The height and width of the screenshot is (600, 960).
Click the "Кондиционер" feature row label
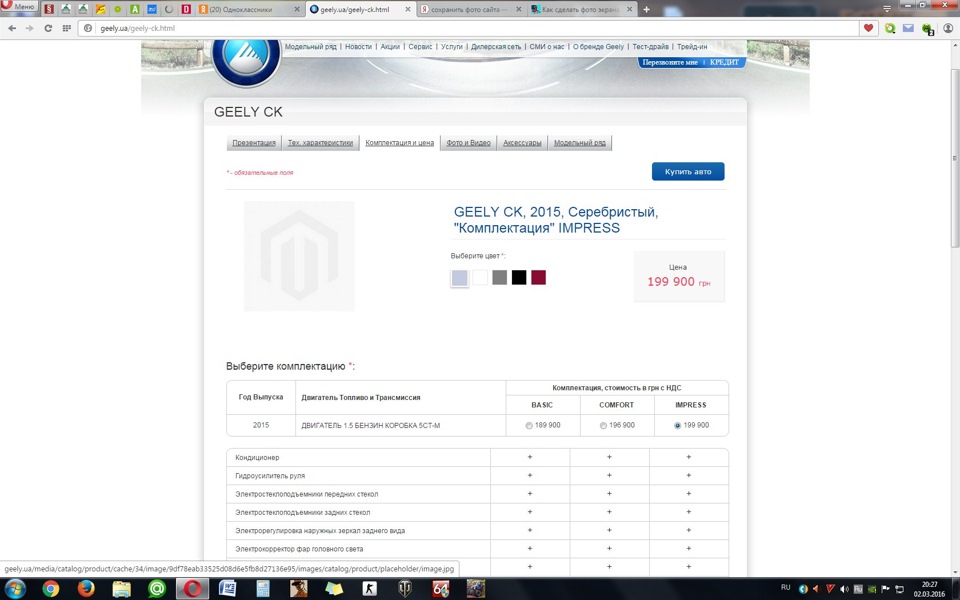[x=257, y=457]
